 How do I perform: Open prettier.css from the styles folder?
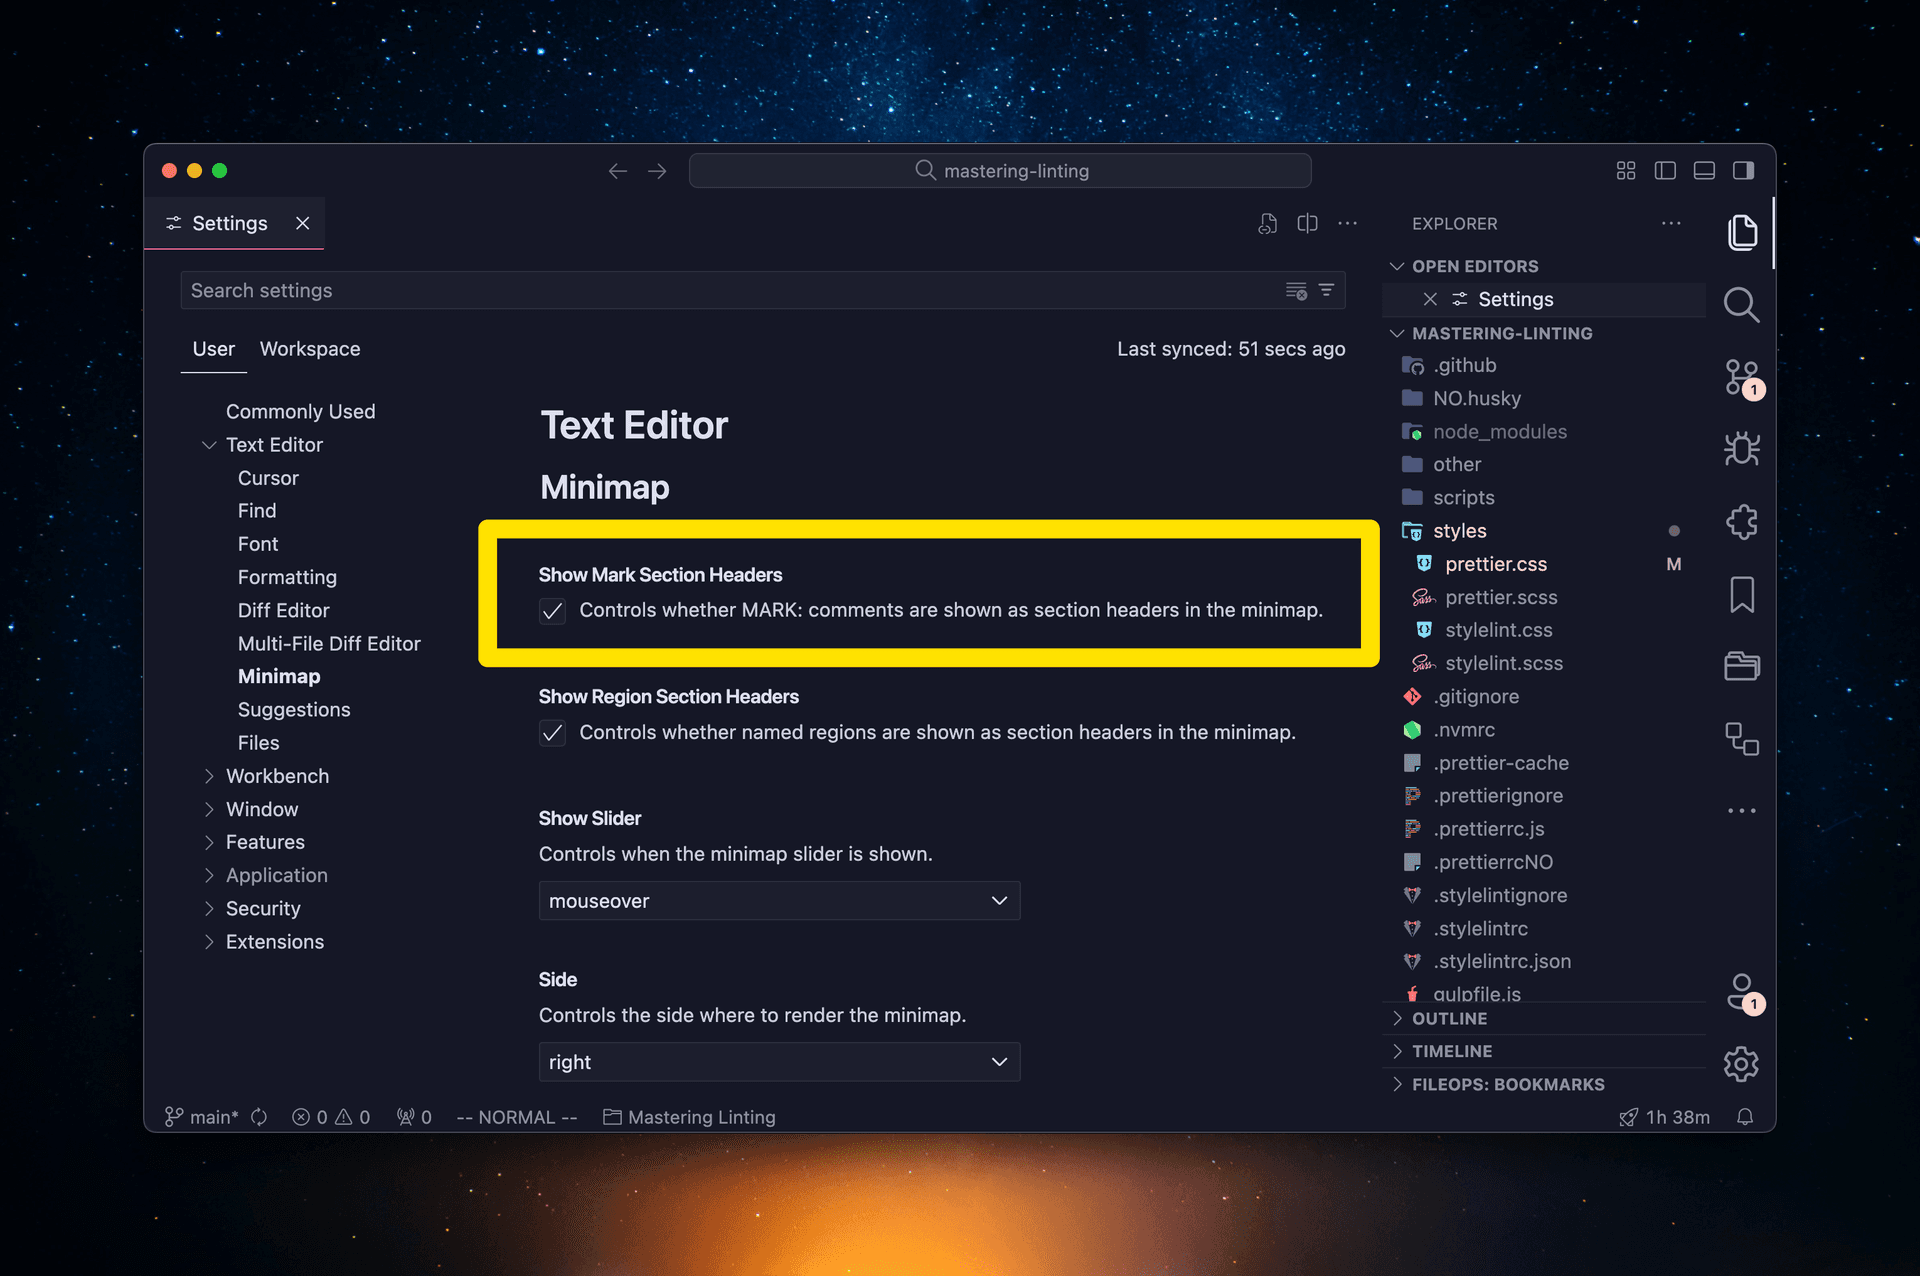pos(1495,564)
